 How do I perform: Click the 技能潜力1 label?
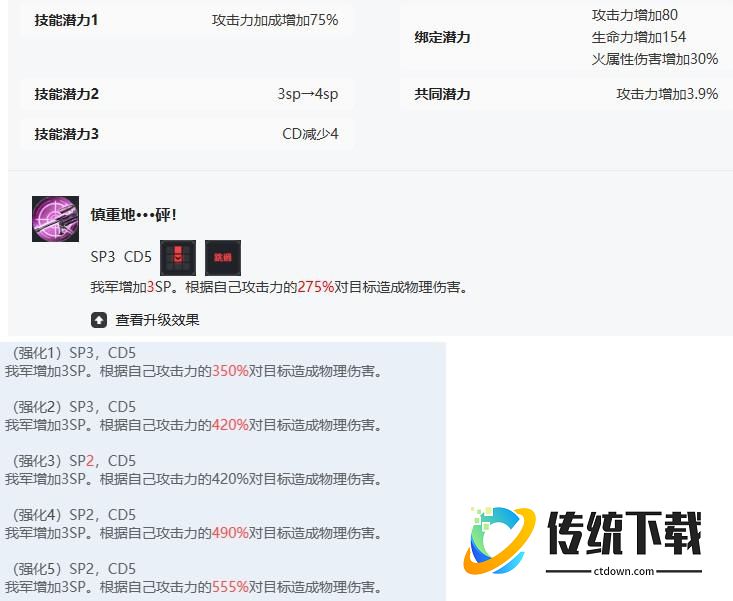[66, 20]
